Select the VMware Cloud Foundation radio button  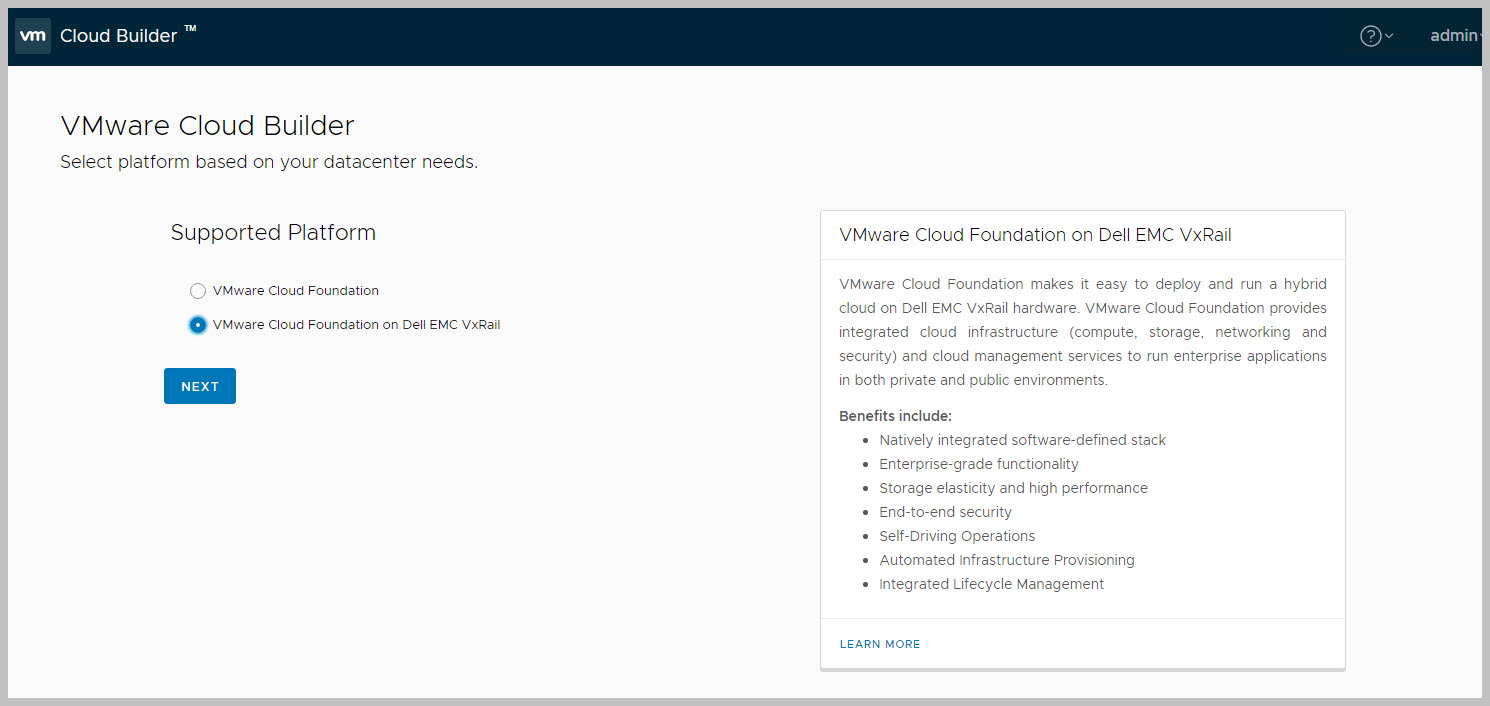198,291
